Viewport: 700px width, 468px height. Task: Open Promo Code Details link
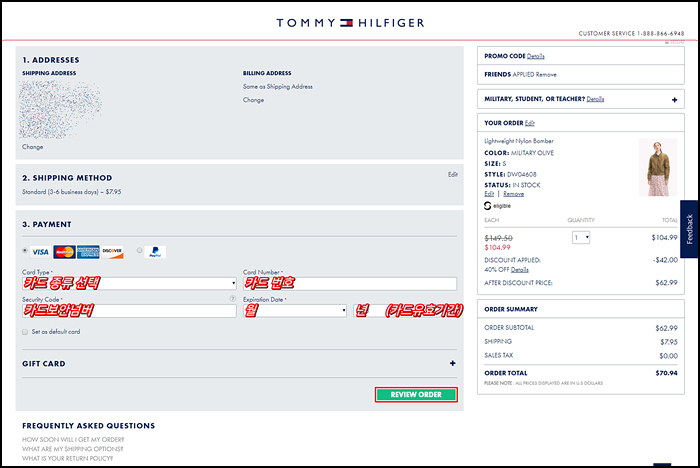click(535, 56)
